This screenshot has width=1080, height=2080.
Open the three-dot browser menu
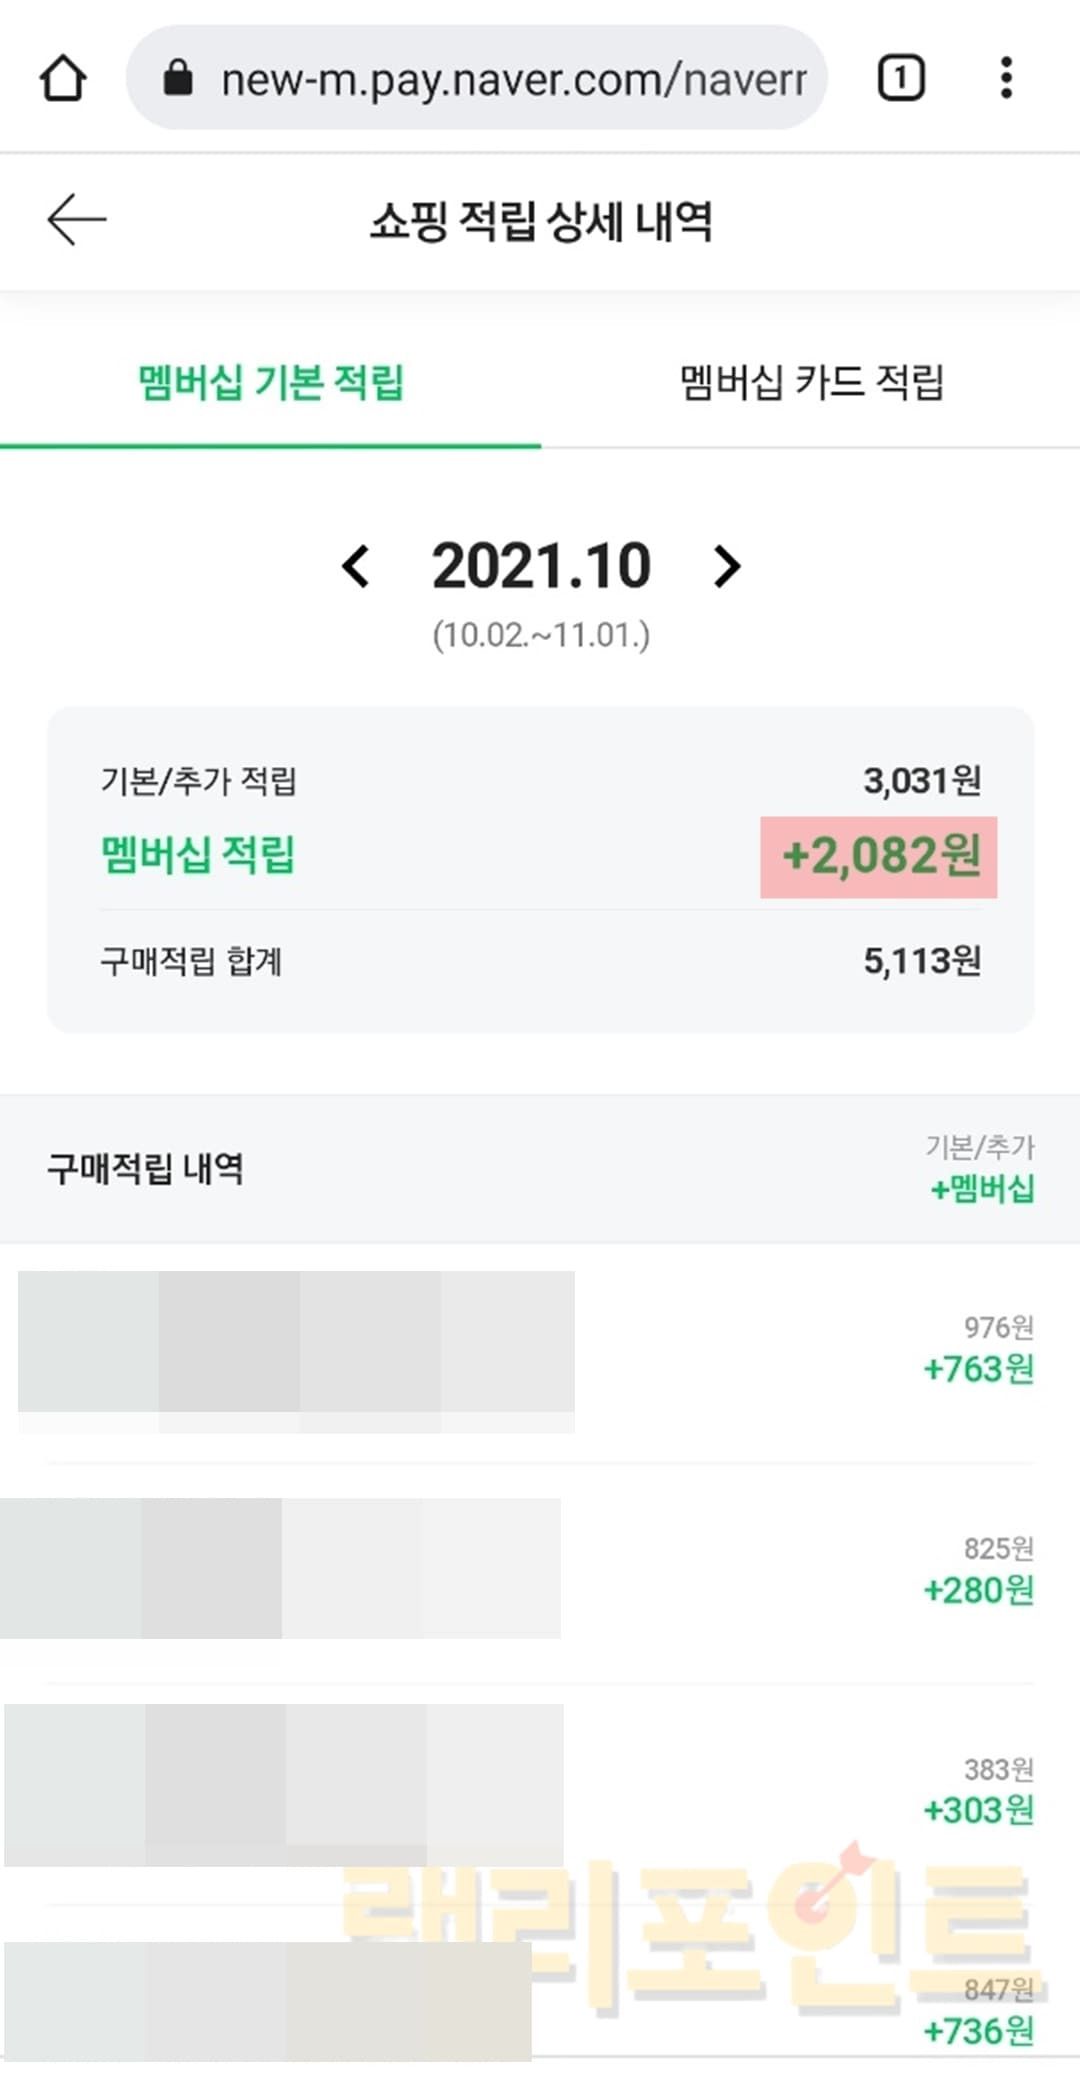coord(1006,78)
